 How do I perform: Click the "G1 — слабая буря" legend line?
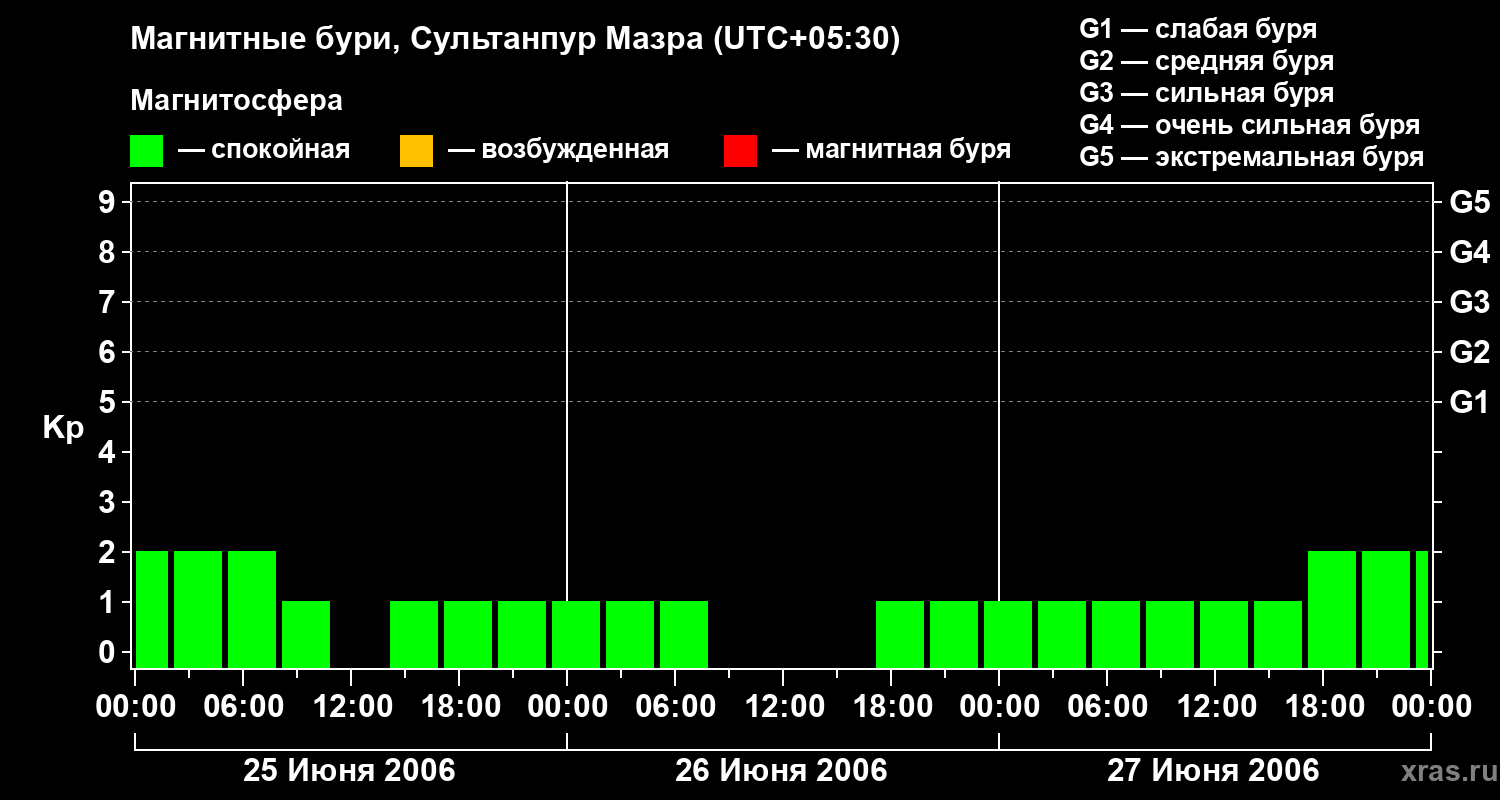point(1198,29)
